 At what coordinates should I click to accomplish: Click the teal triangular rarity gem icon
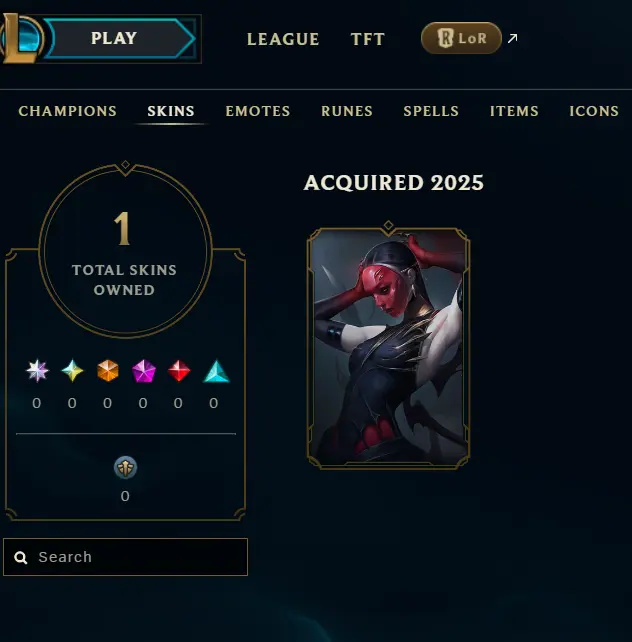tap(216, 371)
